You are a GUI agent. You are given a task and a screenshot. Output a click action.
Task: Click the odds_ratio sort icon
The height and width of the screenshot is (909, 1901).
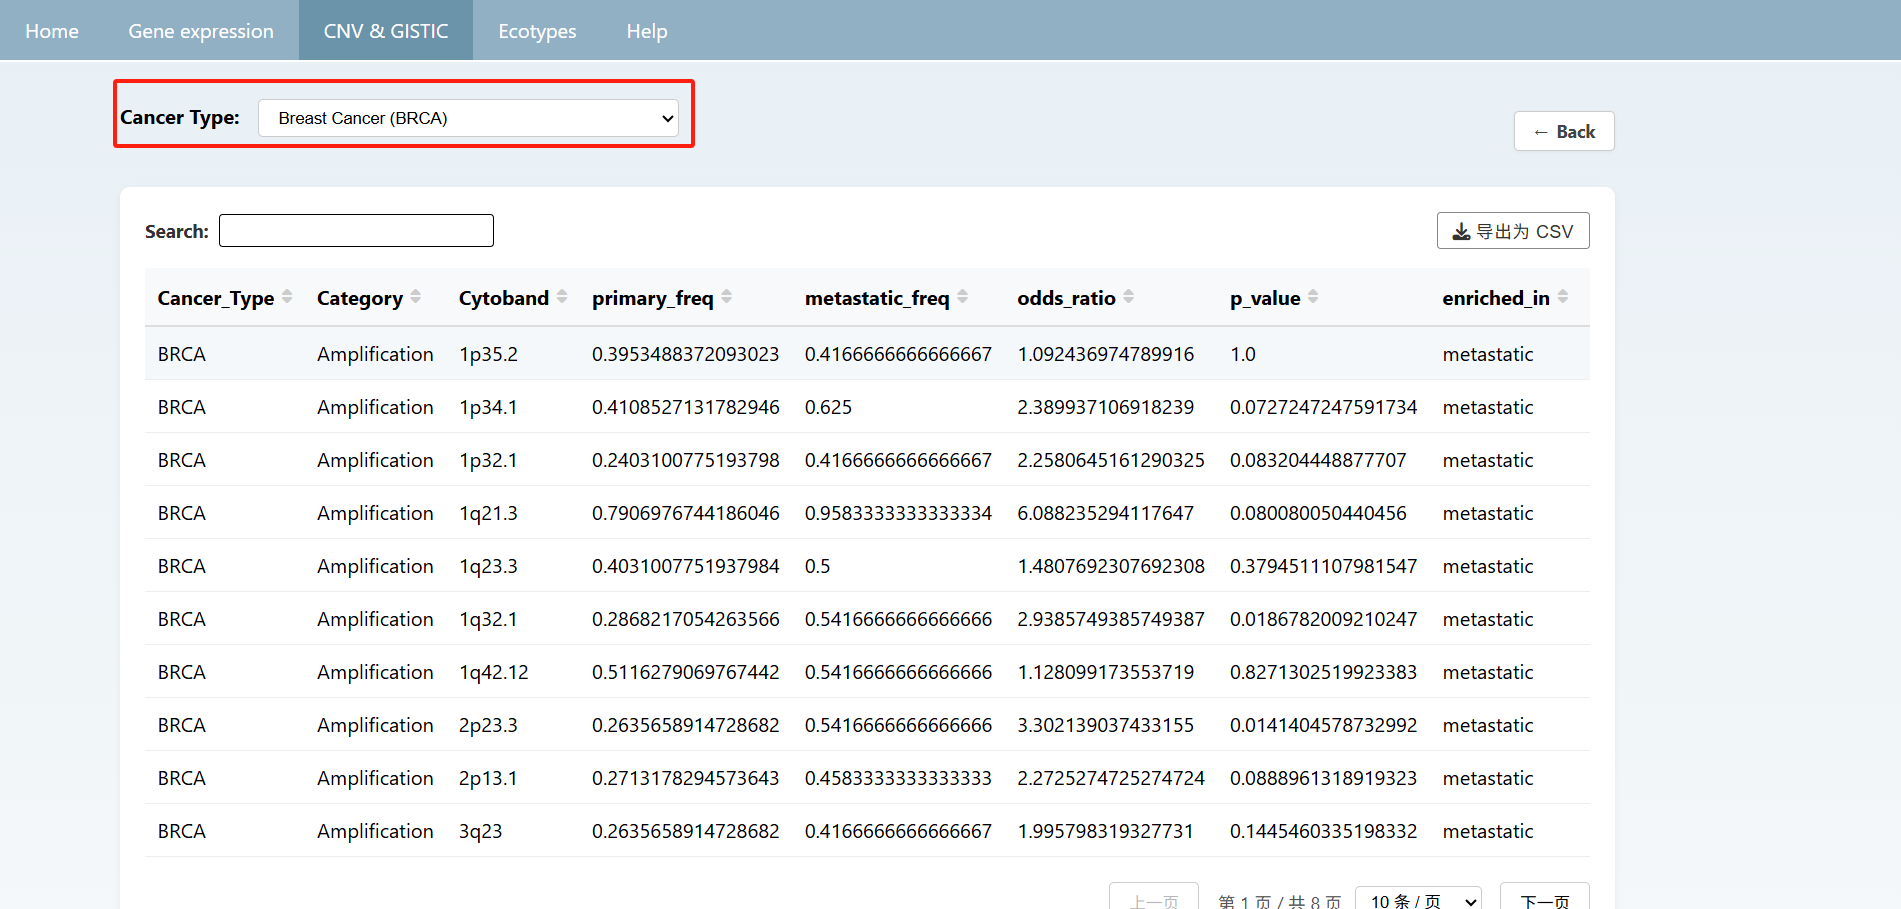(x=1129, y=297)
